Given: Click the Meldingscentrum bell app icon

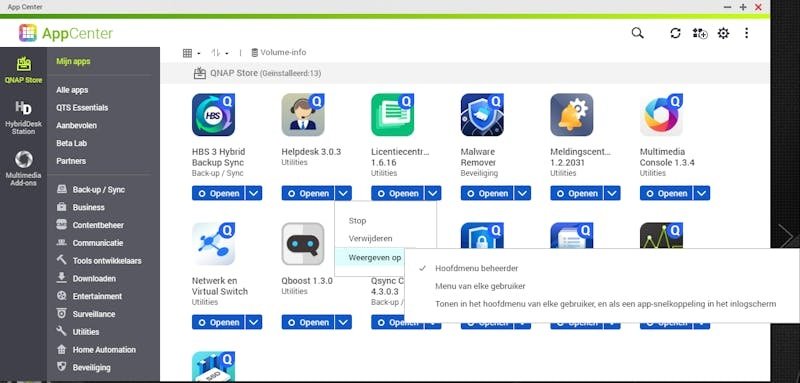Looking at the screenshot, I should coord(572,115).
